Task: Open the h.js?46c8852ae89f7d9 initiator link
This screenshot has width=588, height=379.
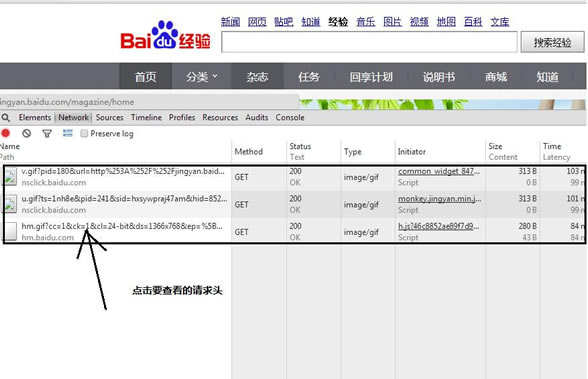Action: (438, 226)
